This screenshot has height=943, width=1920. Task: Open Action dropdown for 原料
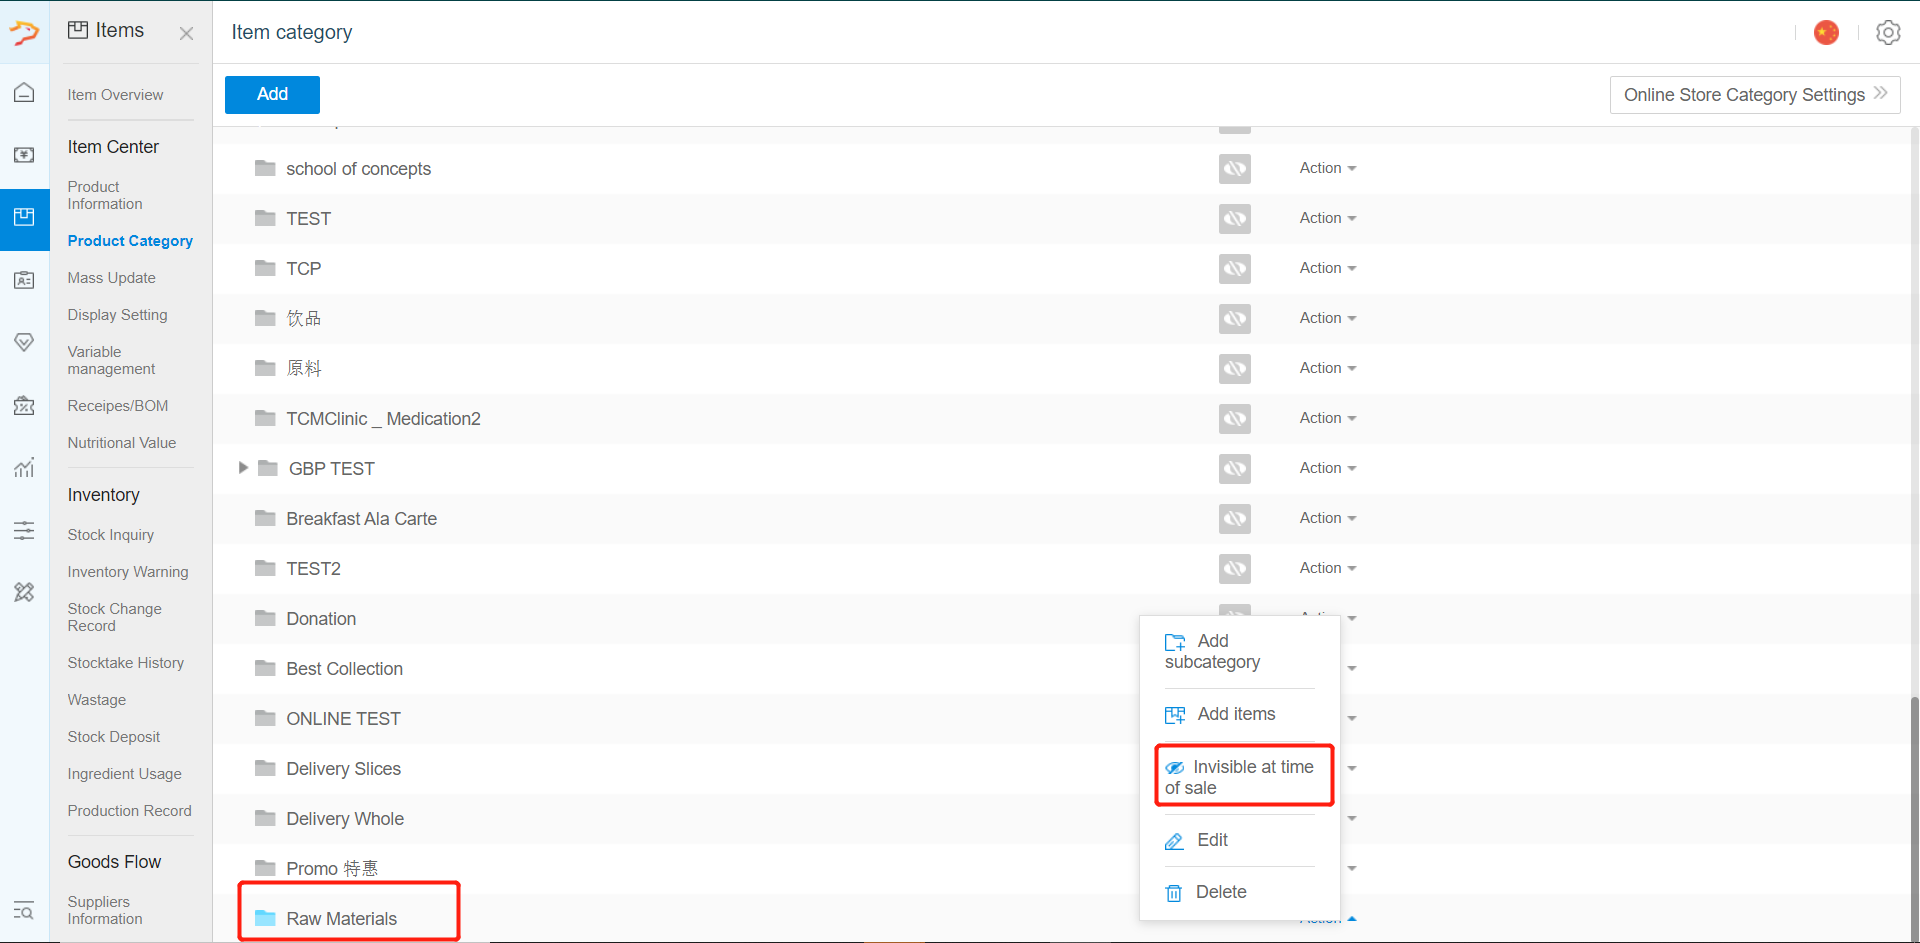point(1327,368)
